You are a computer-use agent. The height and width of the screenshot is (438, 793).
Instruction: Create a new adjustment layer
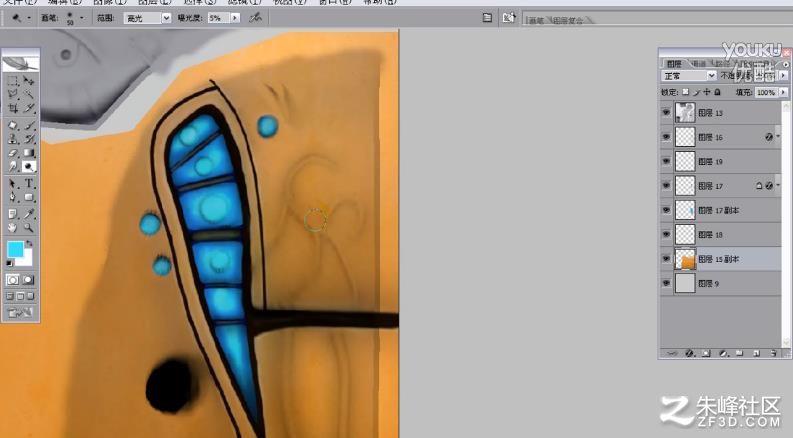724,353
